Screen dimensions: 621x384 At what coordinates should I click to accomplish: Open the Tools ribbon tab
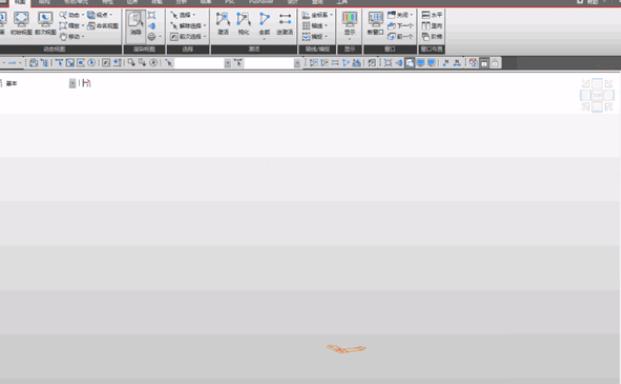pos(342,2)
